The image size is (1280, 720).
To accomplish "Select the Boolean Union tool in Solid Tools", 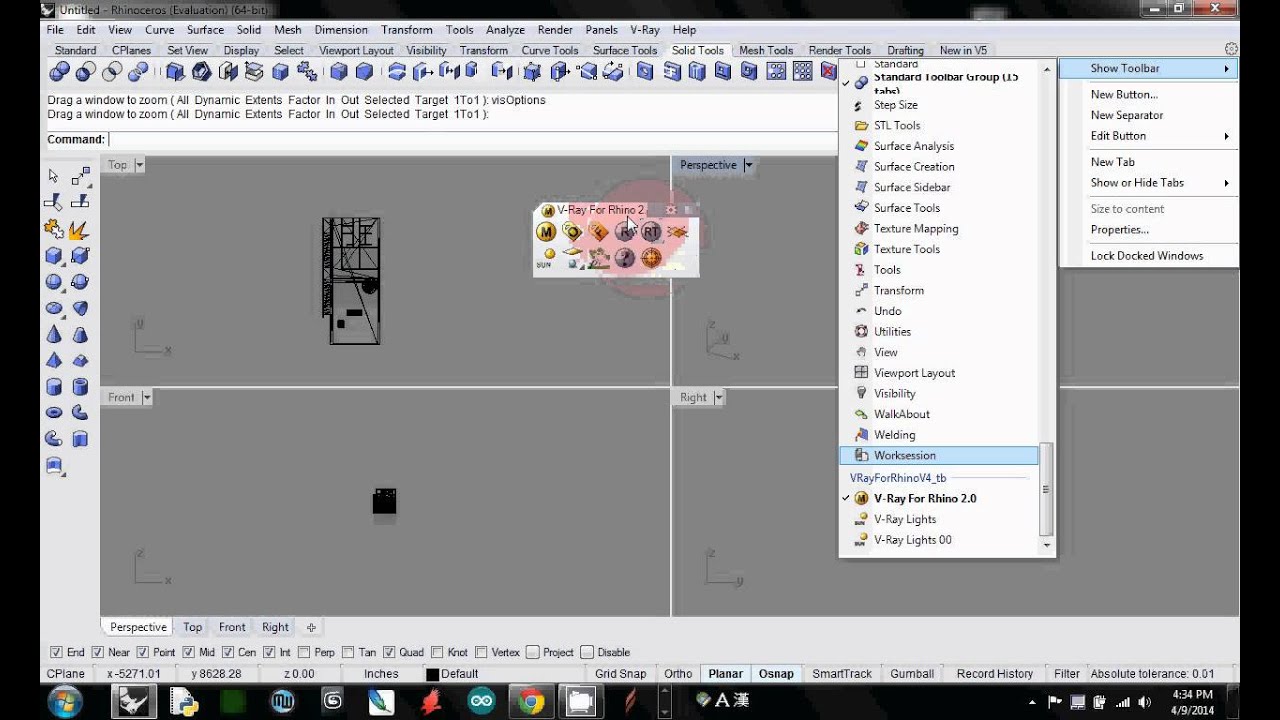I will (x=60, y=72).
